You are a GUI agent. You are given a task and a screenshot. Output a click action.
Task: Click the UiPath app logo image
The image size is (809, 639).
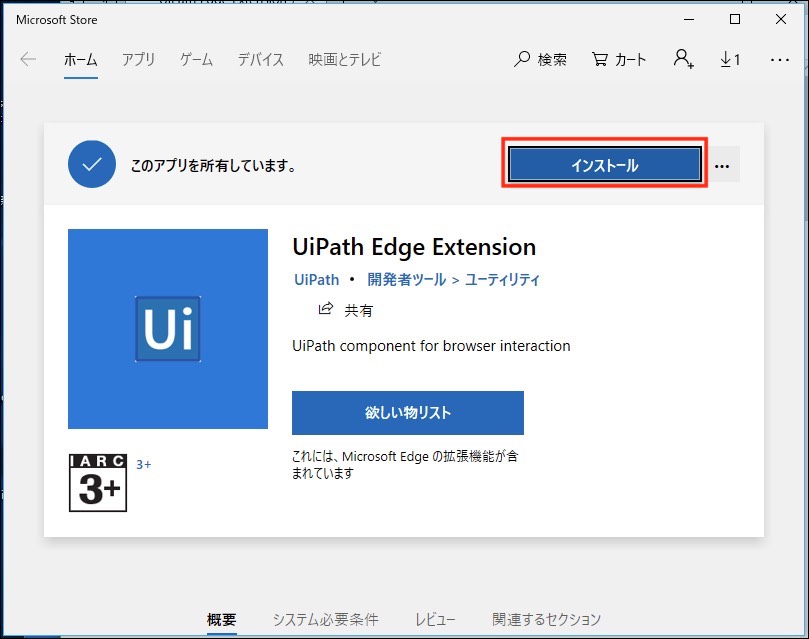[x=168, y=329]
